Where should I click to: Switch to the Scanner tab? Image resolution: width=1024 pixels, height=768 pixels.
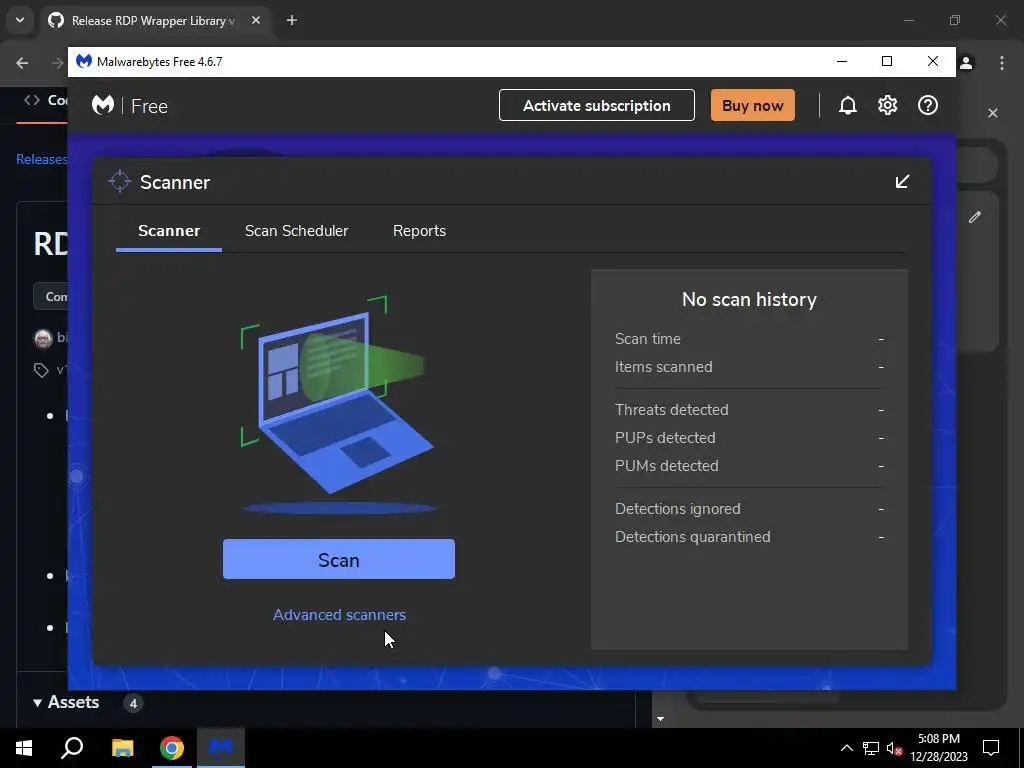[169, 231]
